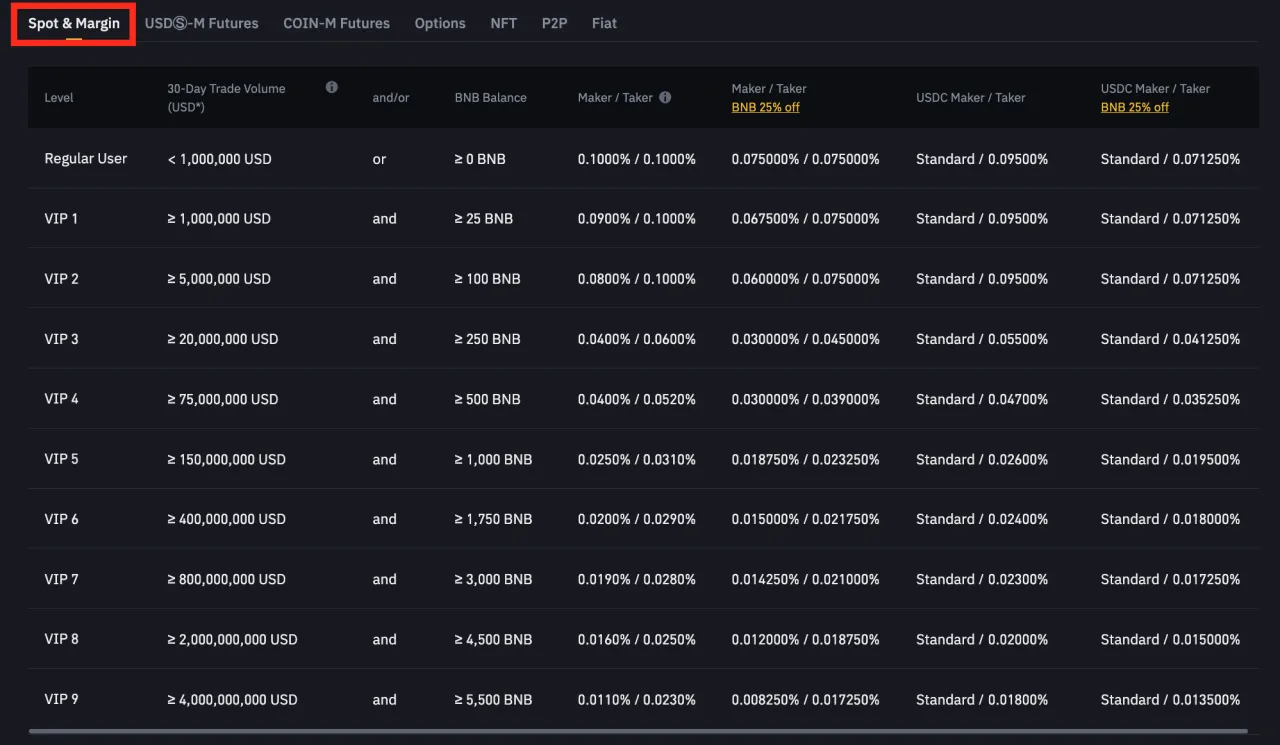This screenshot has height=745, width=1280.
Task: Switch to the Spot & Margin tab
Action: (74, 23)
